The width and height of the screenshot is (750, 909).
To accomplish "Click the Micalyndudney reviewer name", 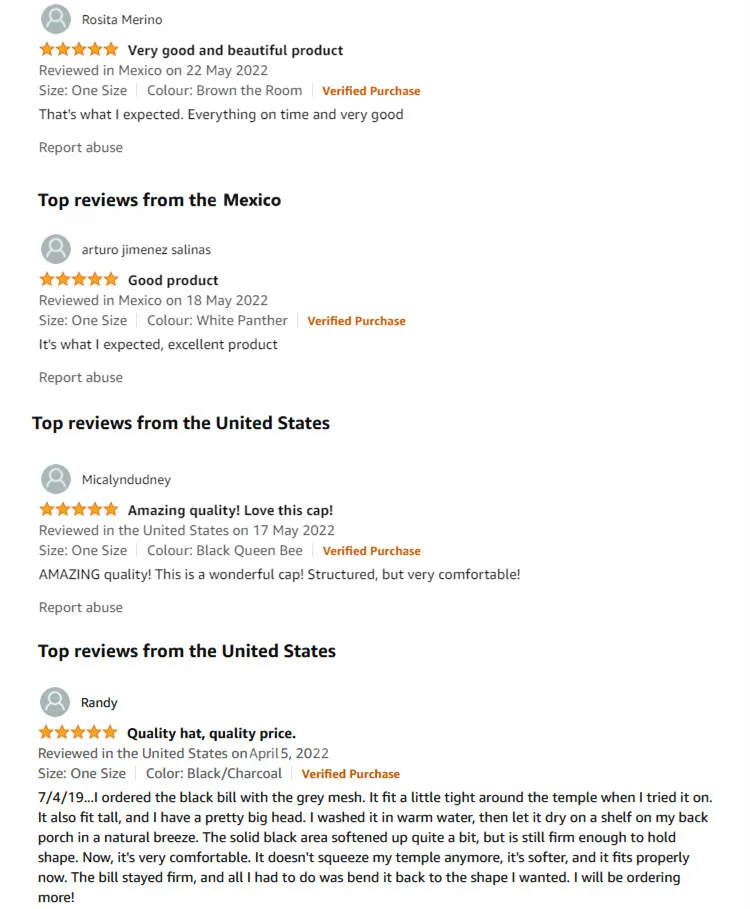I will coord(126,479).
